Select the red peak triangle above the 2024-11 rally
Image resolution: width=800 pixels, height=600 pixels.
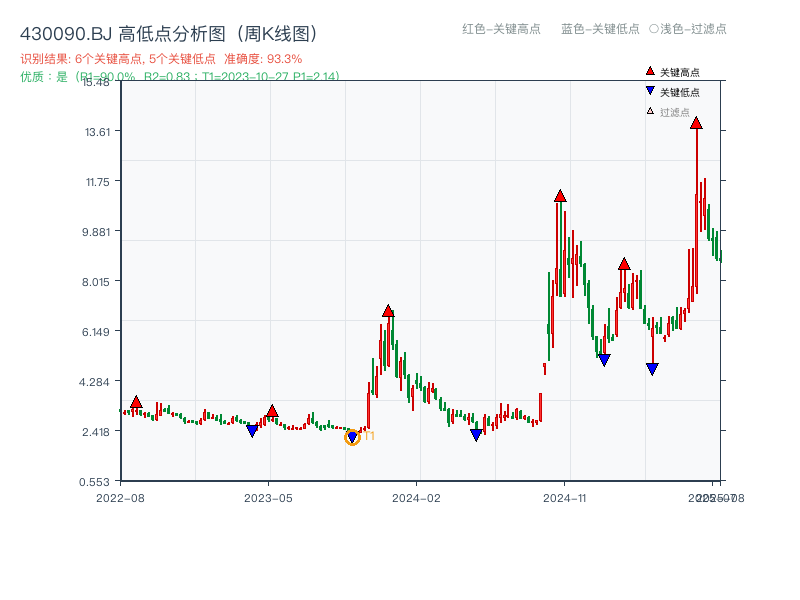click(559, 194)
